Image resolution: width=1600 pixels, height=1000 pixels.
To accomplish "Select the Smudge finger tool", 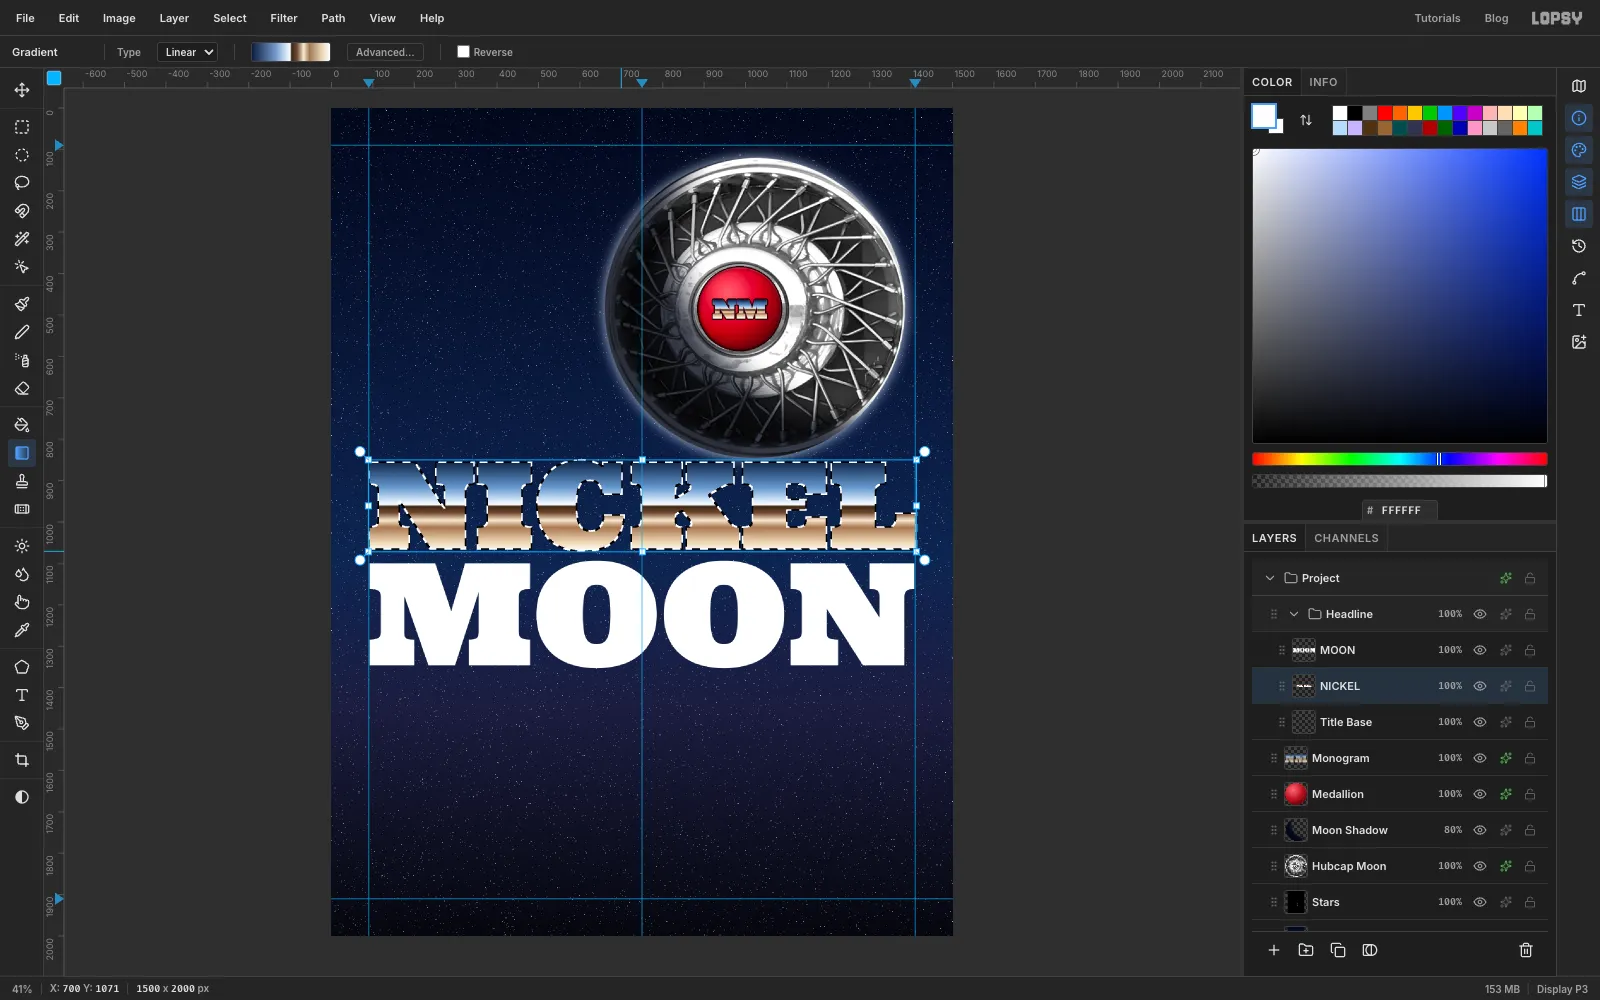I will (22, 602).
